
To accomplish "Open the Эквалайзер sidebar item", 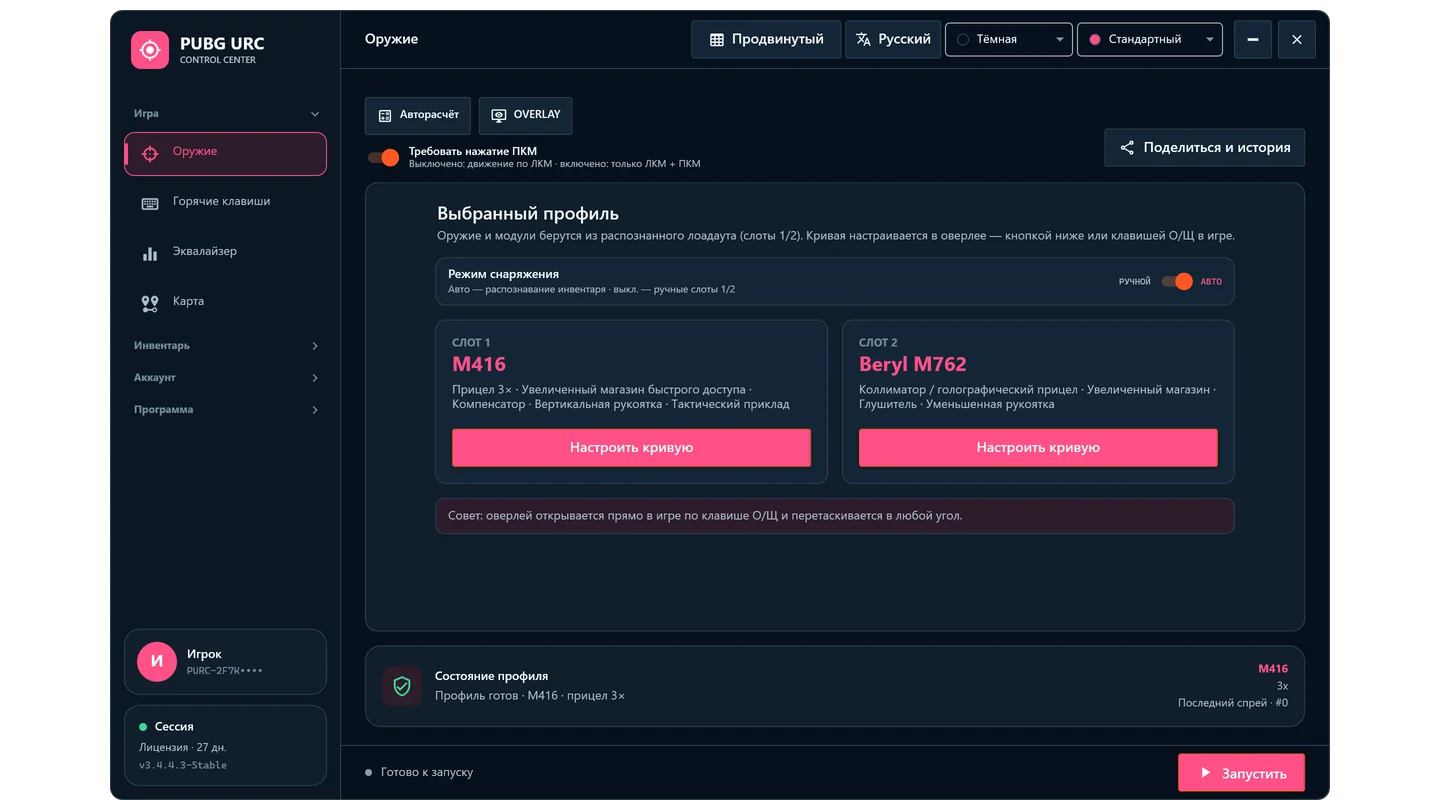I will pyautogui.click(x=225, y=253).
